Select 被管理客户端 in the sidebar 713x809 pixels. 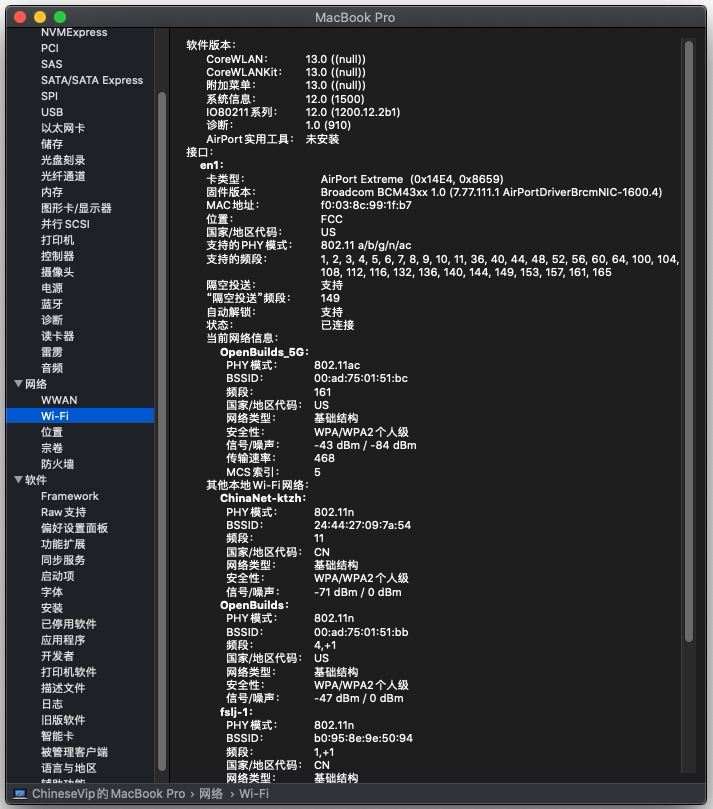click(x=74, y=752)
